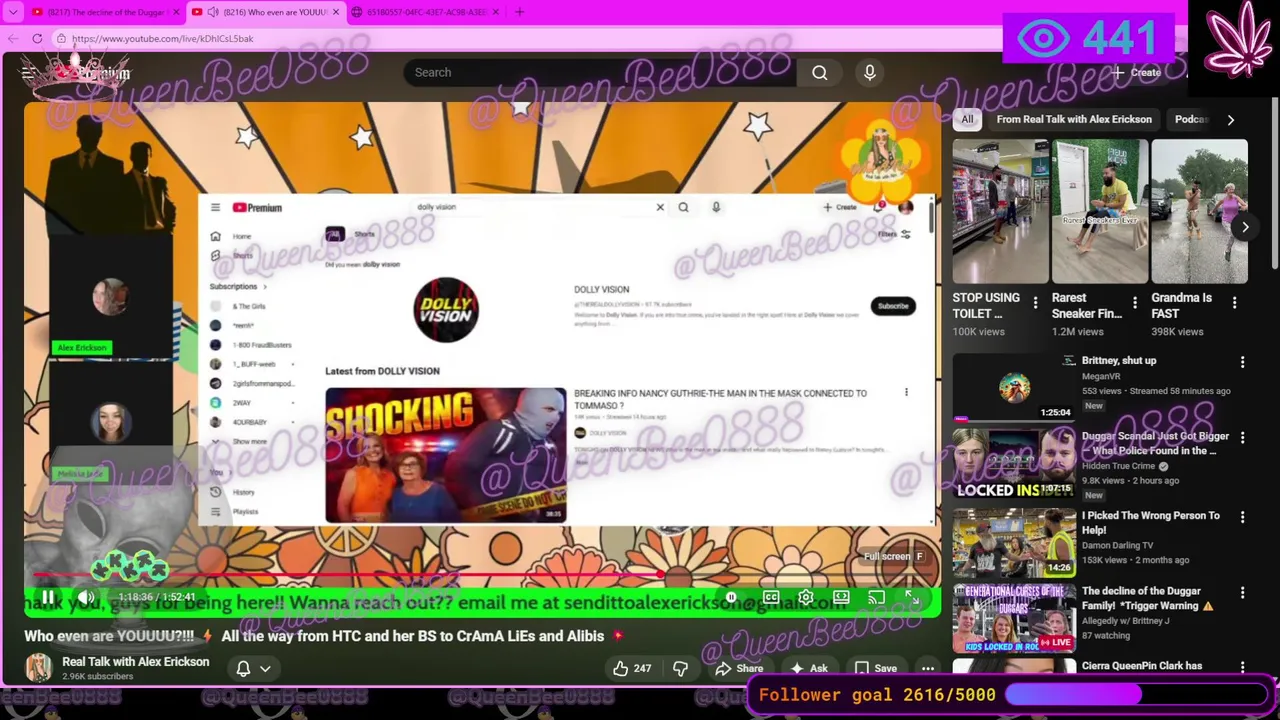This screenshot has height=720, width=1280.
Task: Open the LOCKED INSIDE Duggar video thumbnail
Action: click(1014, 464)
